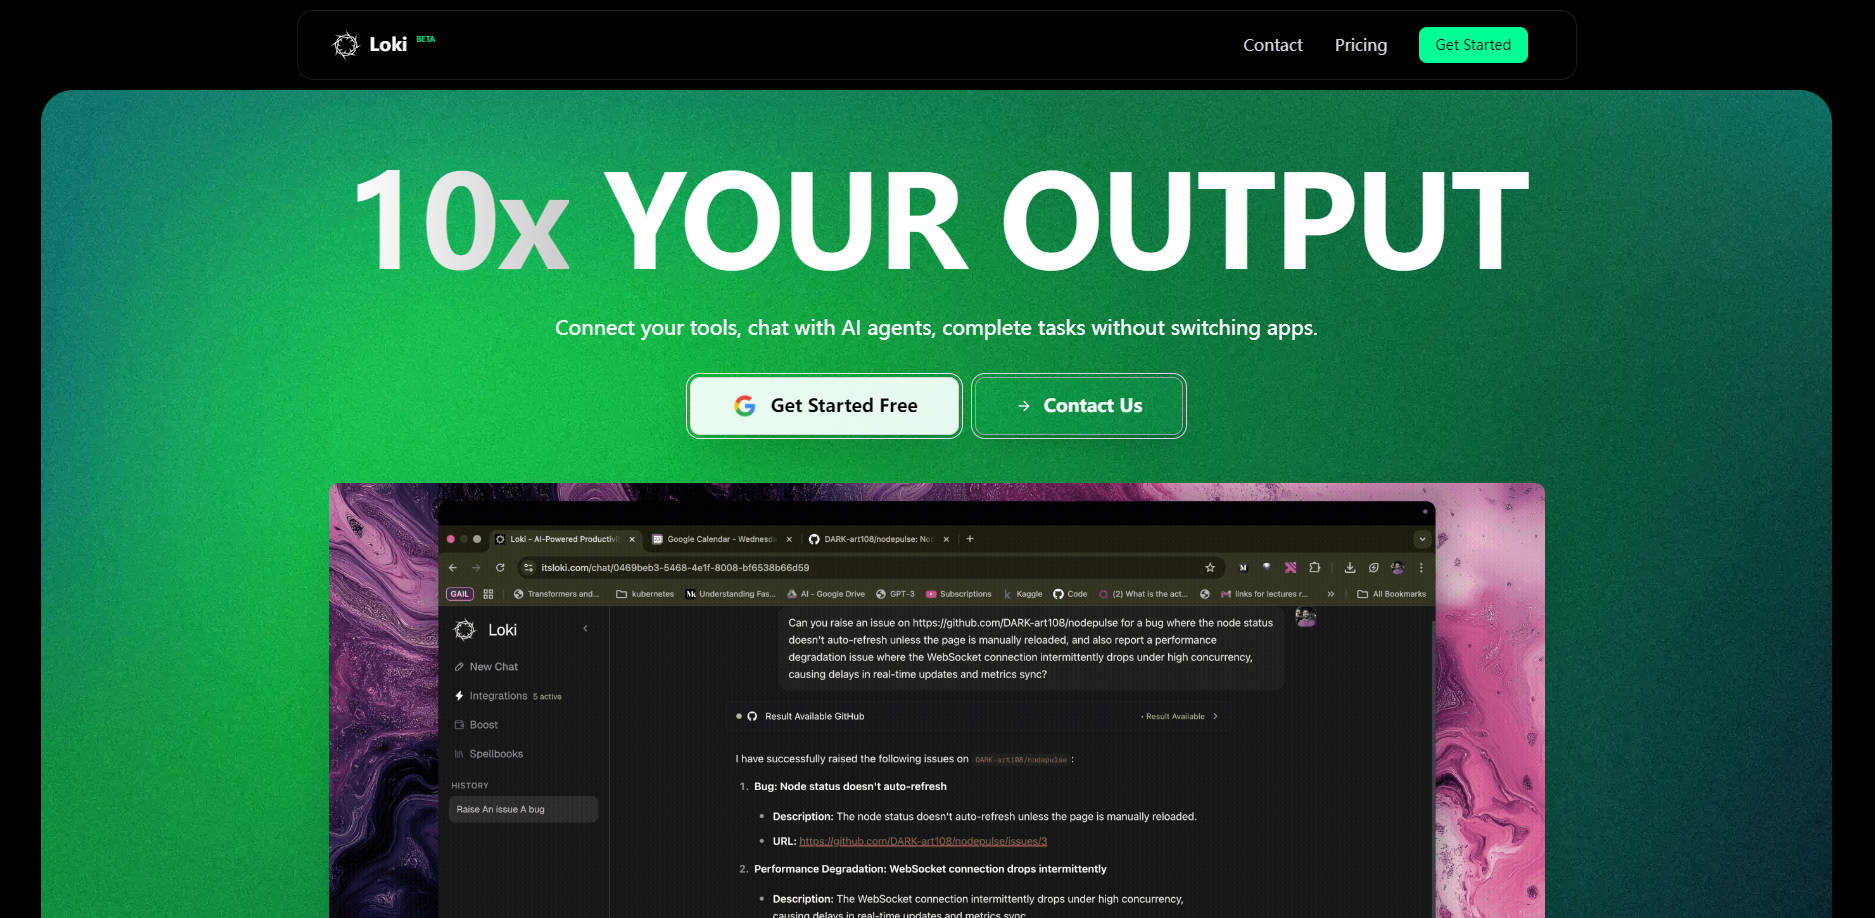
Task: Click the arrow icon beside Contact Us
Action: [1023, 406]
